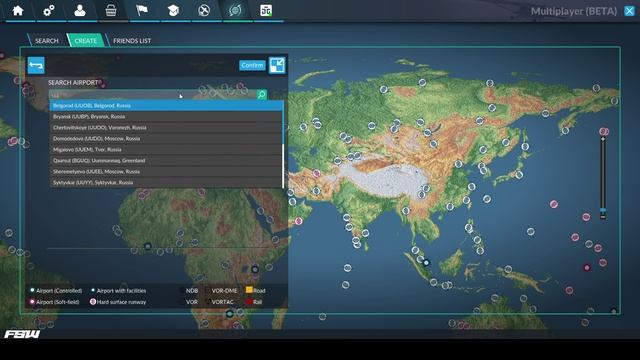Toggle the VOR legend item

click(189, 302)
